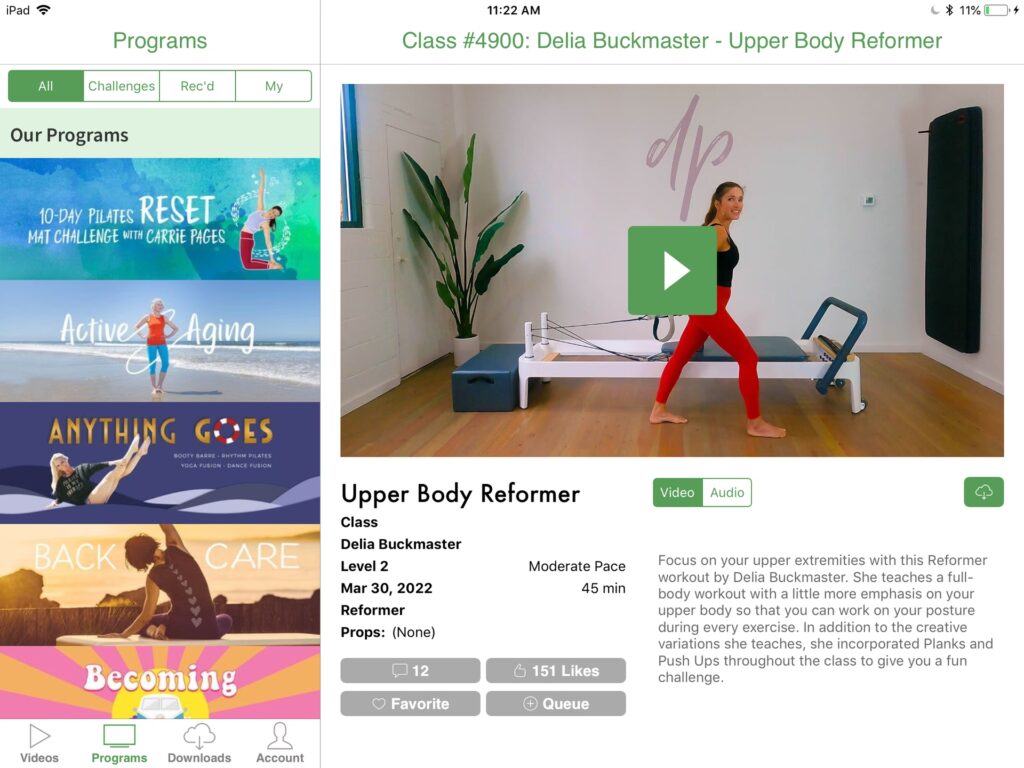Add the class to Queue

pyautogui.click(x=556, y=704)
